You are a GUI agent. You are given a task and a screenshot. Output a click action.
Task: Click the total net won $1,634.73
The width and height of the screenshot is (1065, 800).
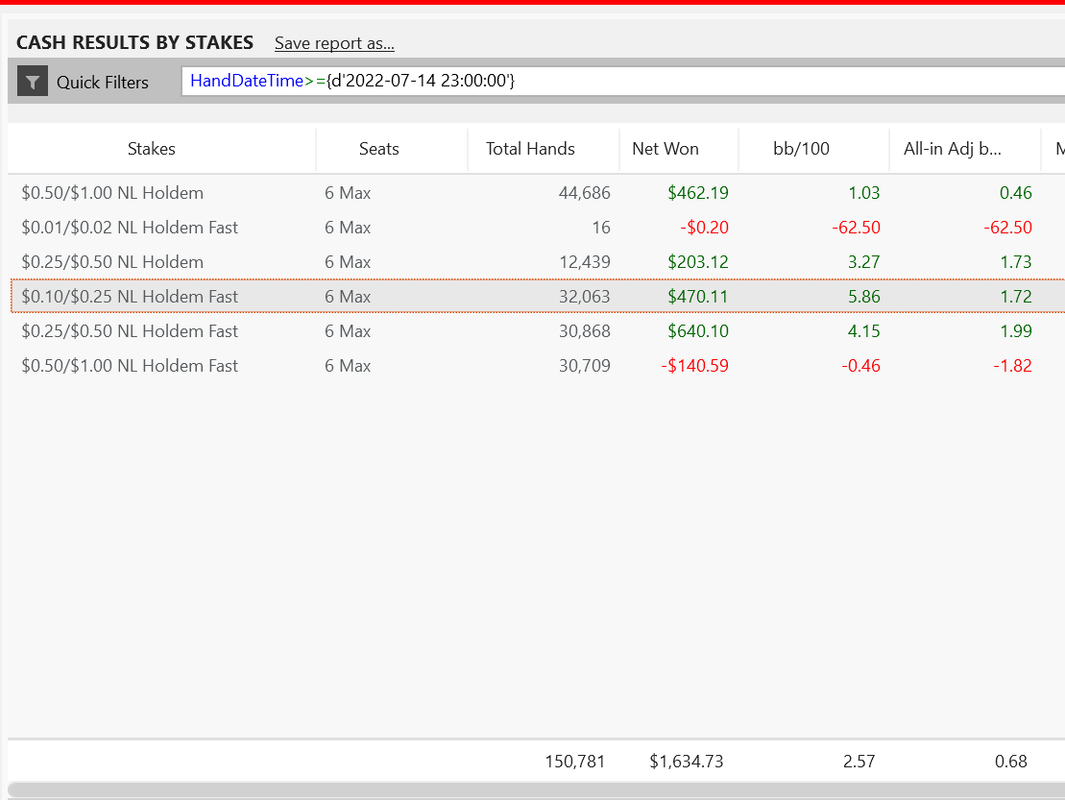coord(686,761)
